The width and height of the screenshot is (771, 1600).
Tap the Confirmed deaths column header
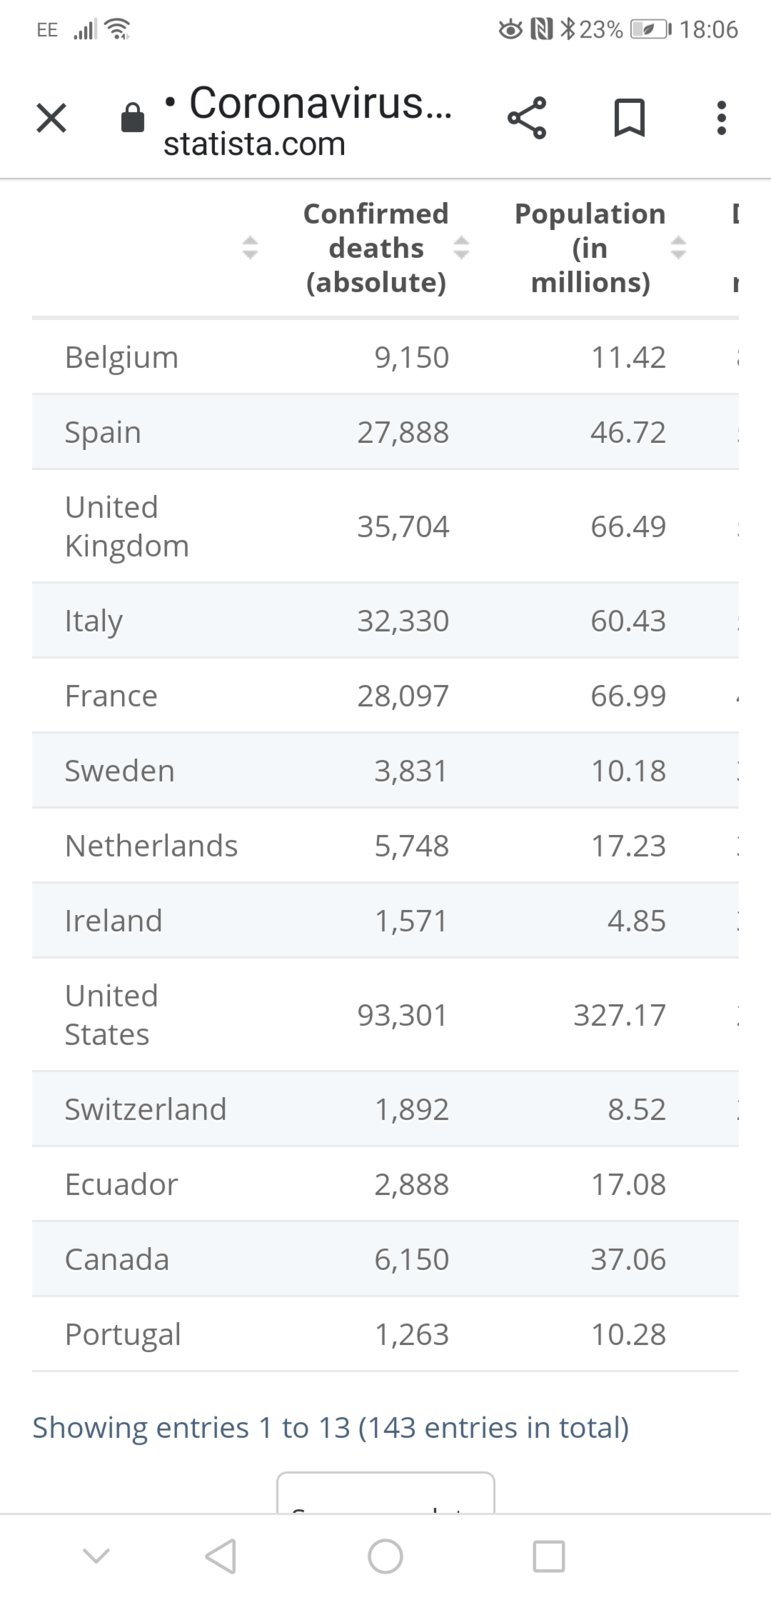coord(376,248)
